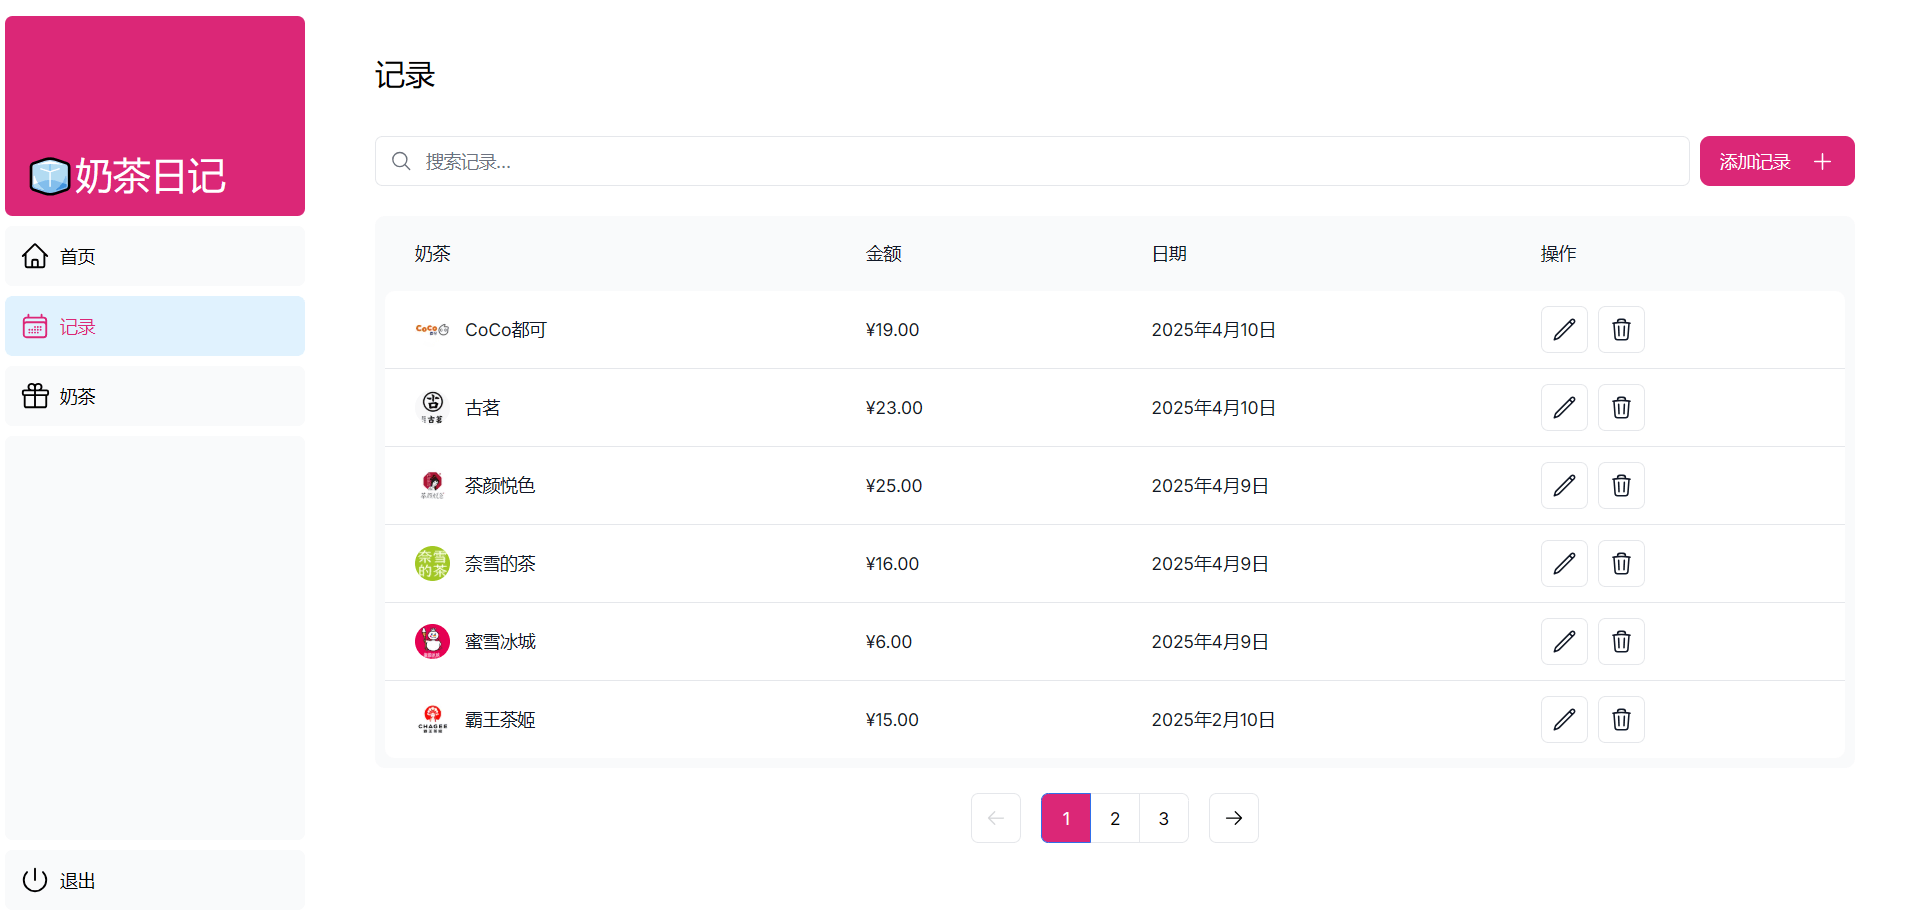Click the ice cube icon in 奈茶日记 header
Image resolution: width=1906 pixels, height=923 pixels.
49,176
